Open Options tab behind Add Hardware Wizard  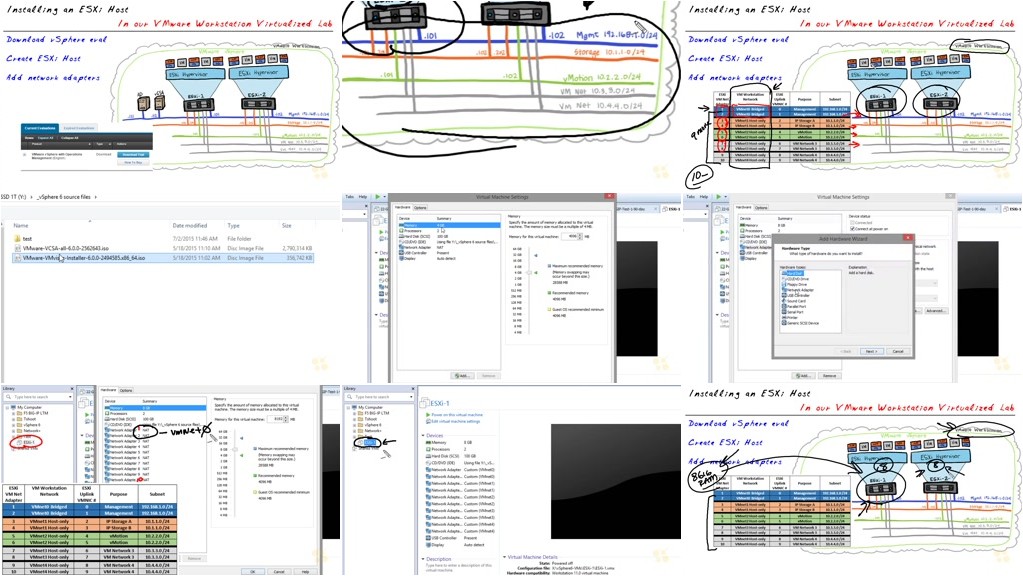pyautogui.click(x=761, y=207)
